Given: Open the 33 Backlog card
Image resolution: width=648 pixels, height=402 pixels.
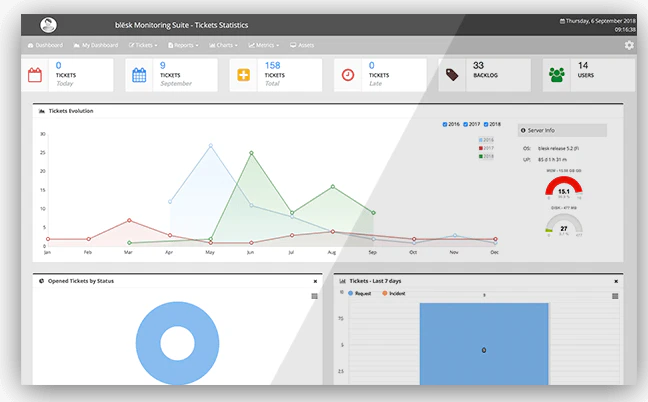Looking at the screenshot, I should point(485,75).
